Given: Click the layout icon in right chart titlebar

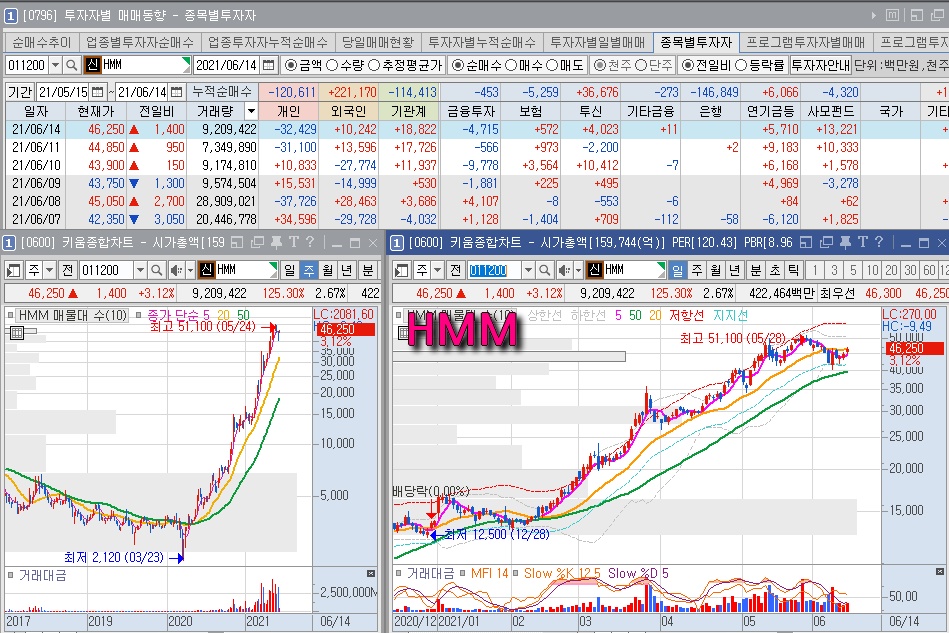Looking at the screenshot, I should [x=806, y=243].
